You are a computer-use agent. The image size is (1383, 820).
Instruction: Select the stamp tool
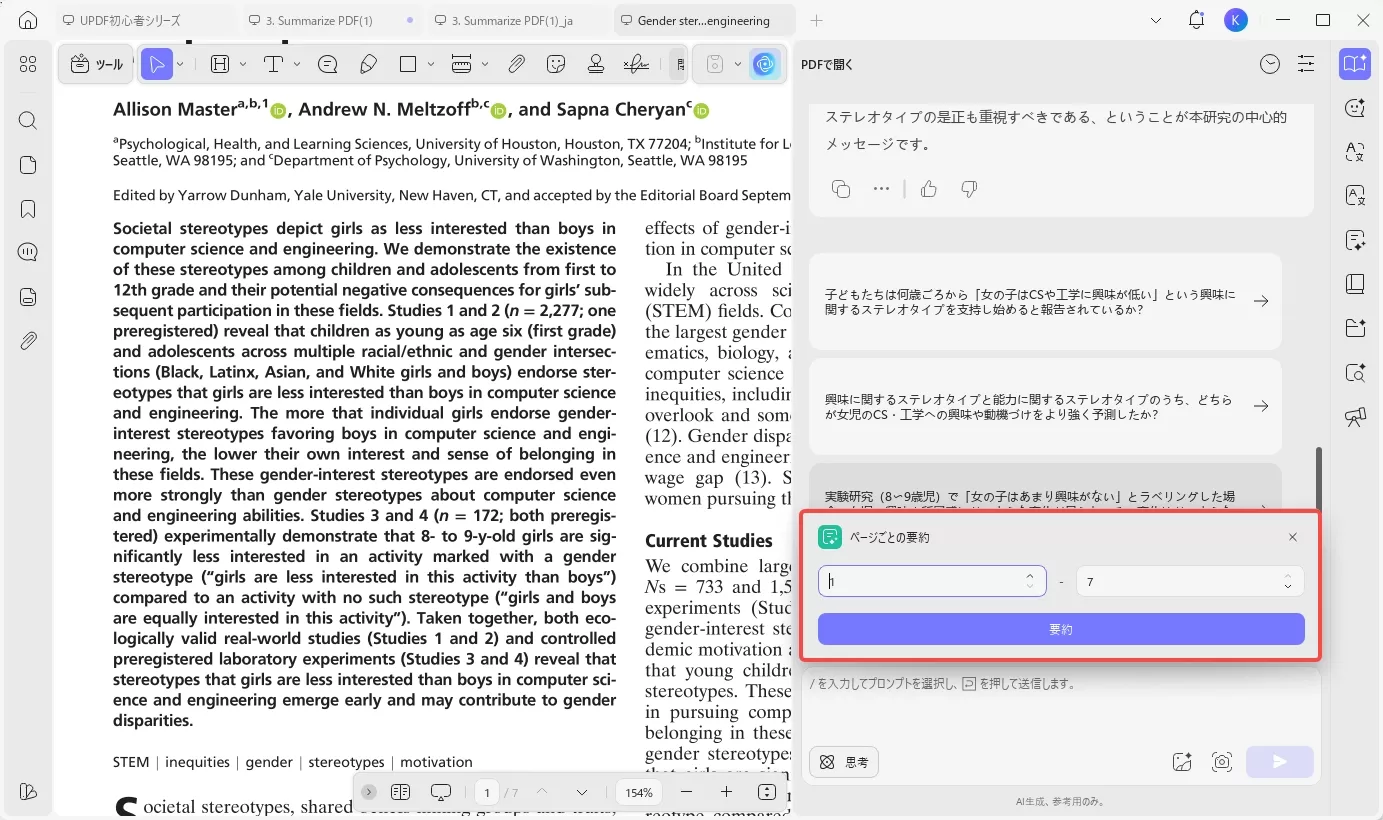pos(596,63)
